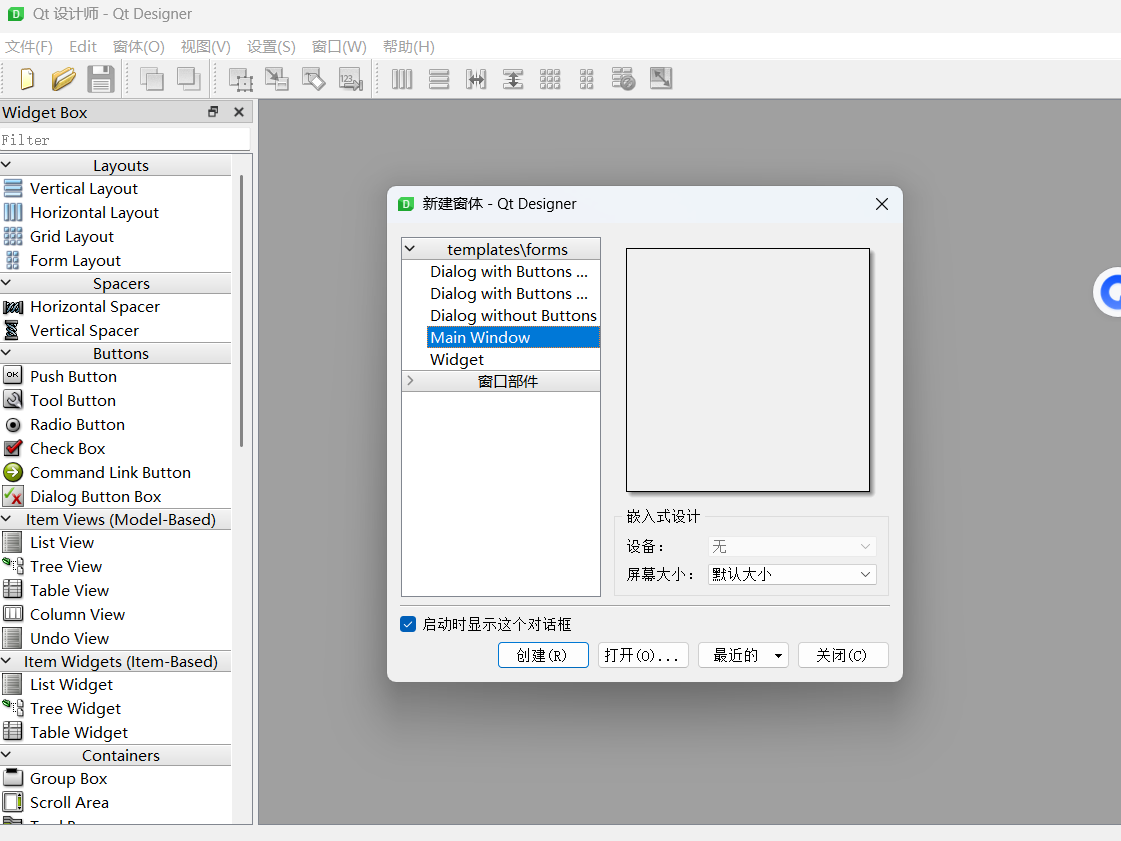Click the Open form folder icon
Screen dimensions: 1121x841
[64, 79]
